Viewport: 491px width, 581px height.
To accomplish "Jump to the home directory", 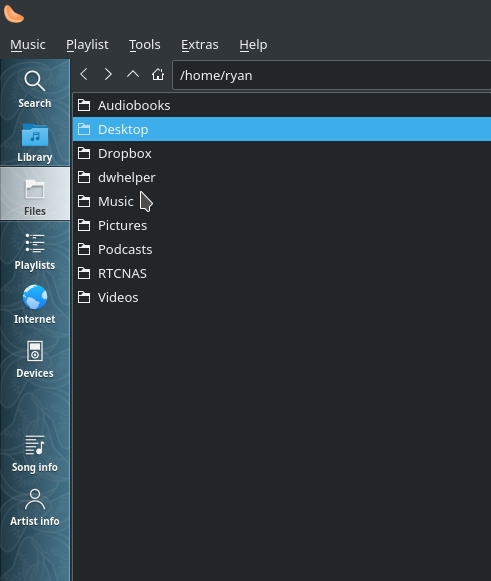I will pyautogui.click(x=157, y=74).
